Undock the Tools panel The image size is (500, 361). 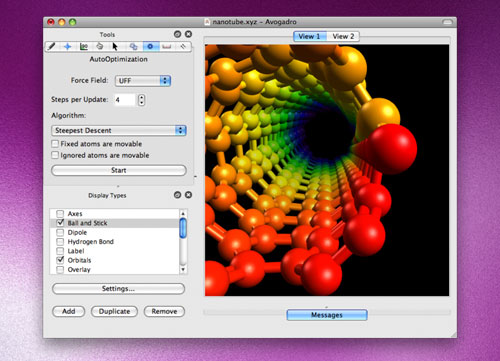[x=178, y=34]
